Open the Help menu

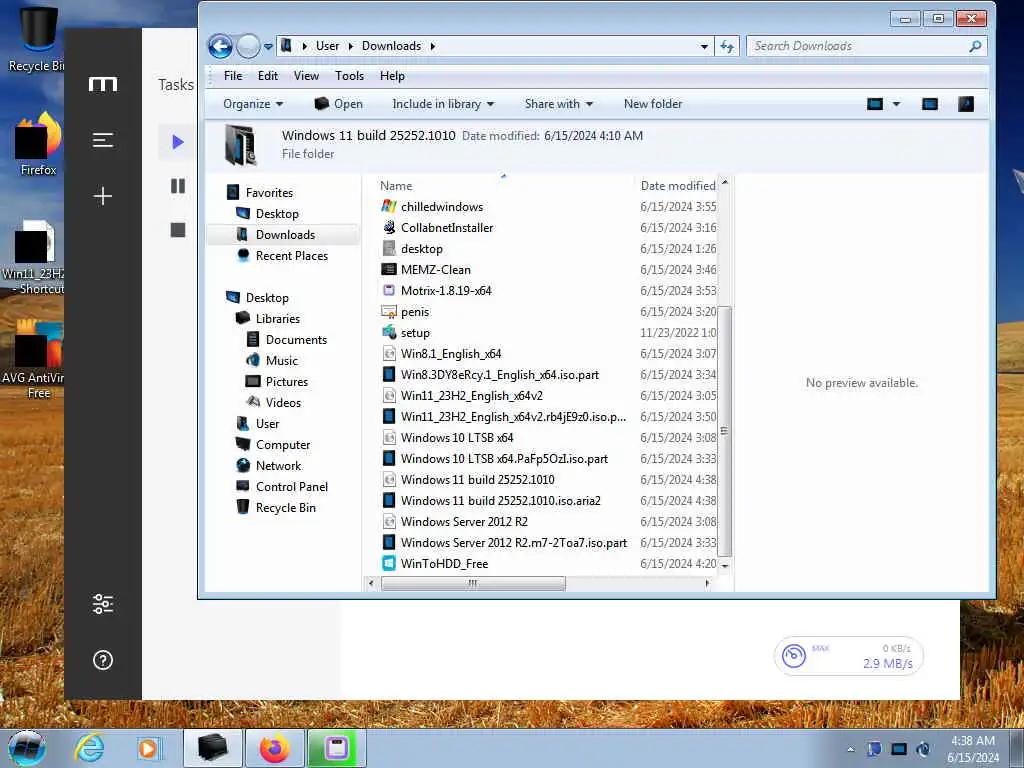[x=392, y=76]
